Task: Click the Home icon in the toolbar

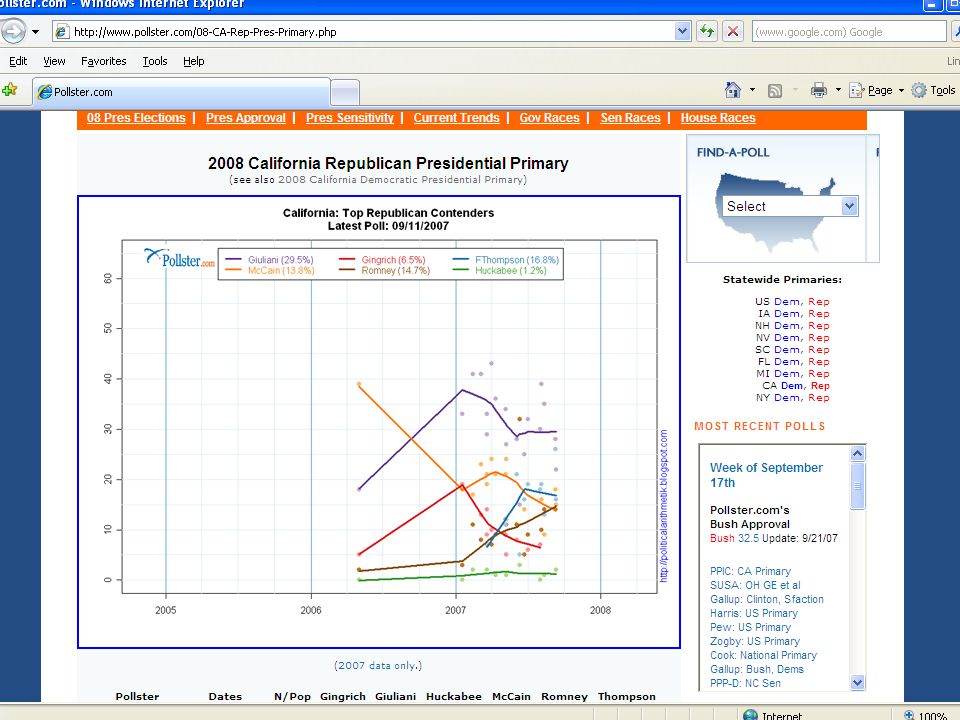Action: point(733,90)
